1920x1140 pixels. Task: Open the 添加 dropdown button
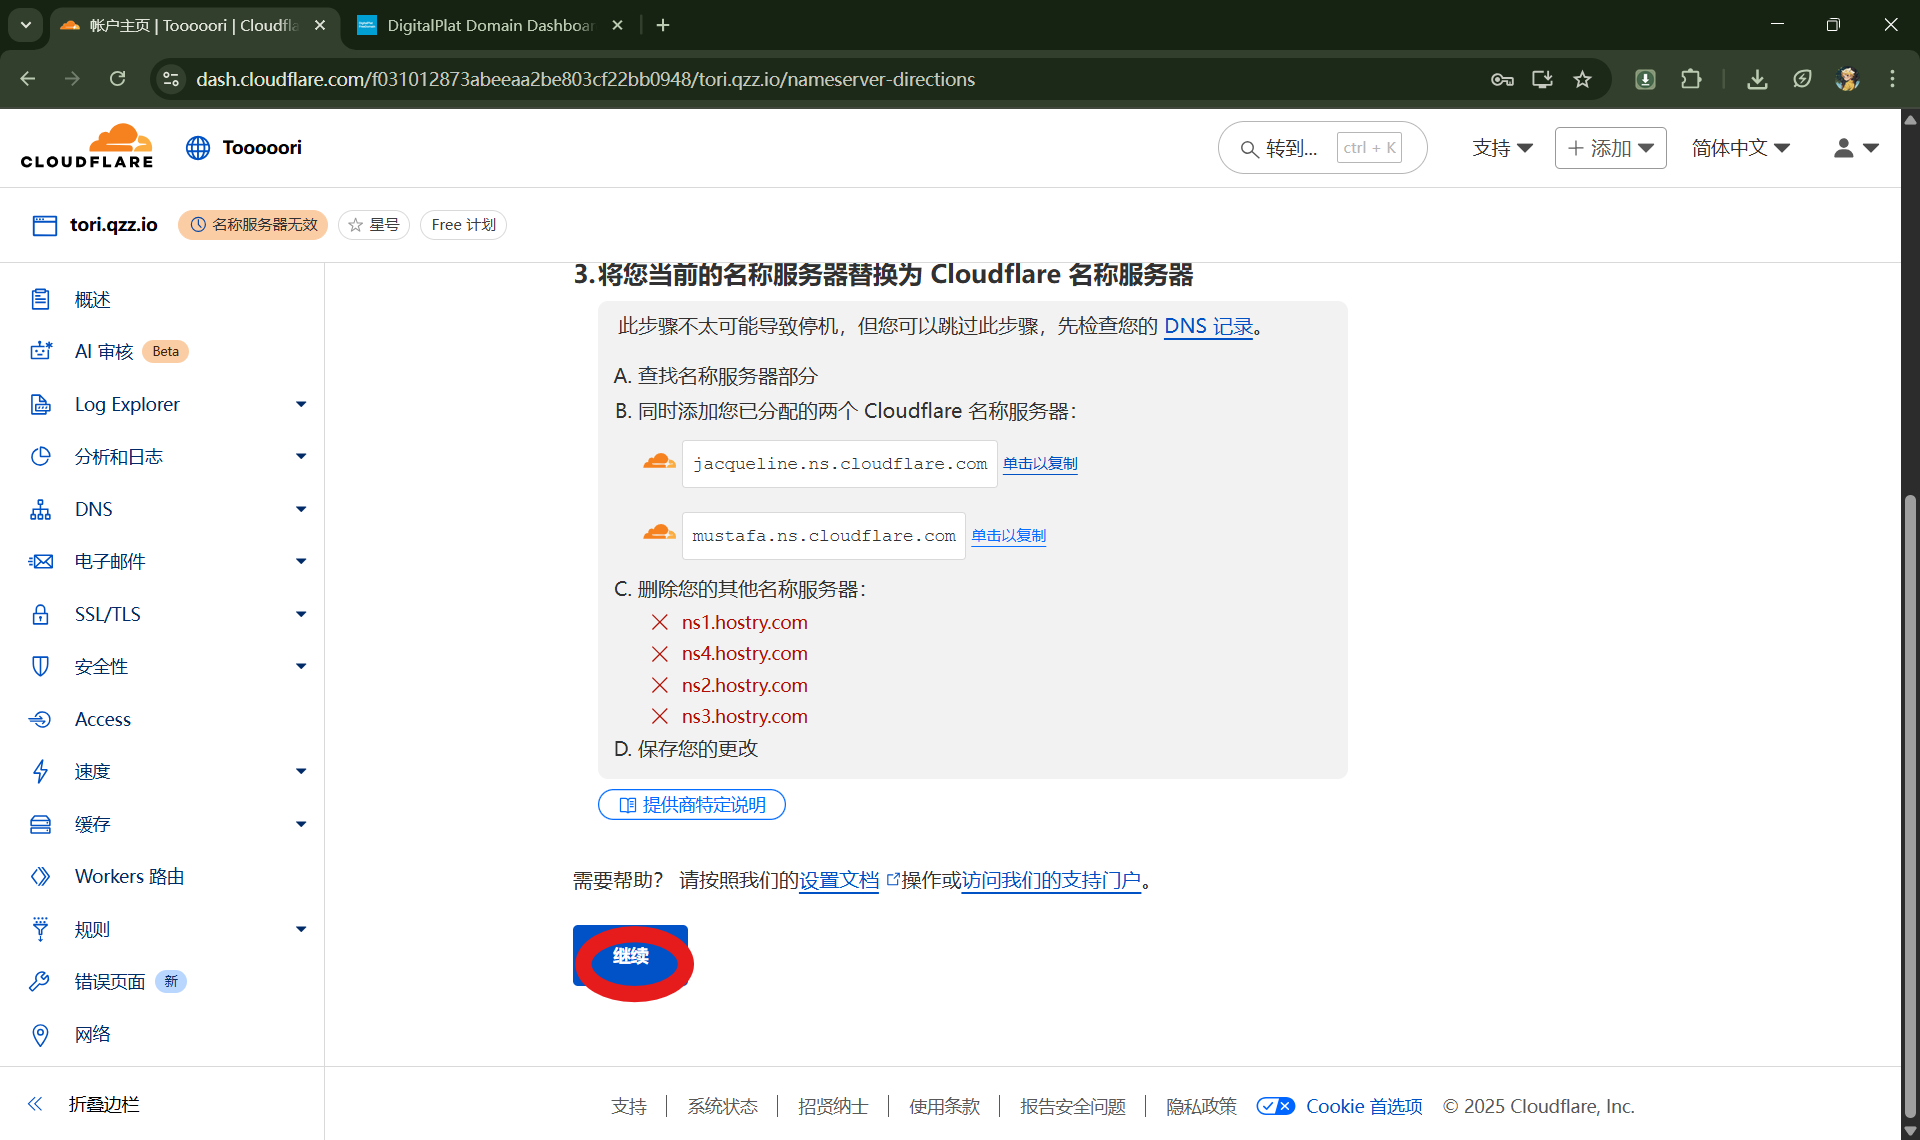tap(1610, 148)
